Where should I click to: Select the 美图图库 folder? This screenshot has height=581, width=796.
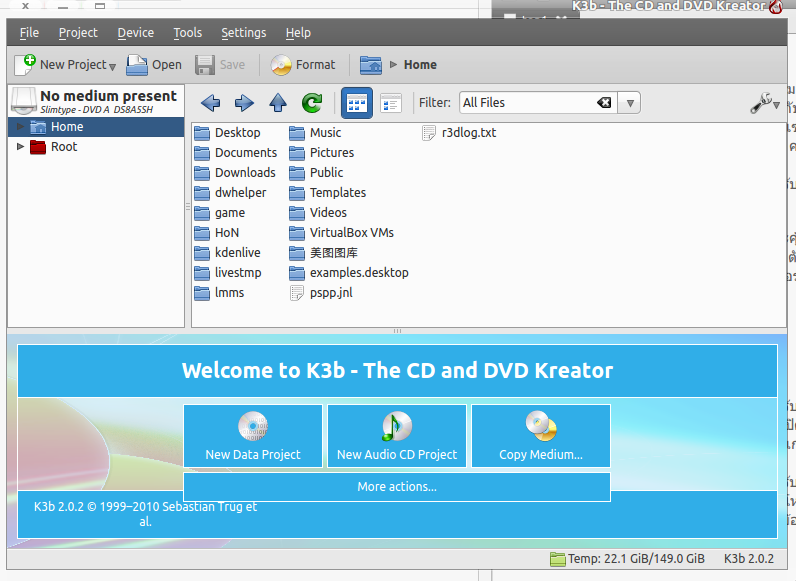pyautogui.click(x=323, y=253)
